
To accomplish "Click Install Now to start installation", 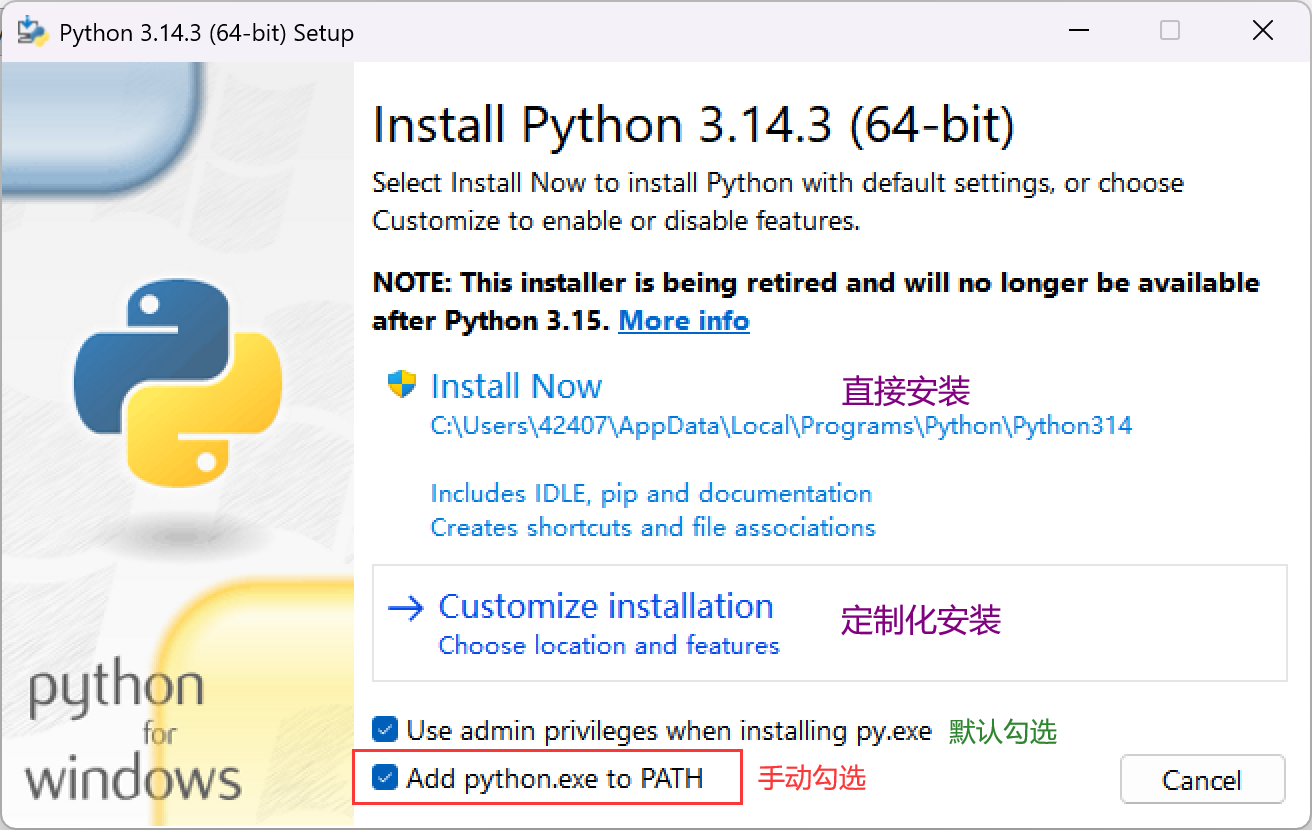I will pyautogui.click(x=516, y=386).
